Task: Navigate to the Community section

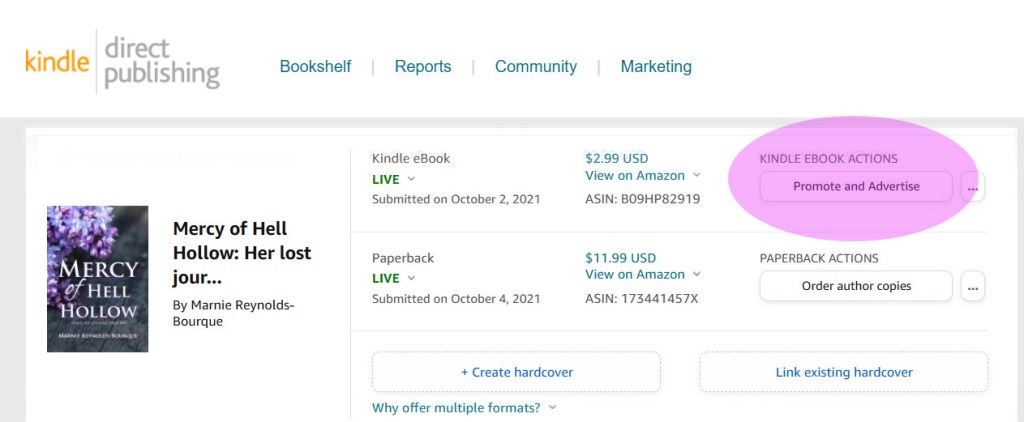Action: pyautogui.click(x=535, y=67)
